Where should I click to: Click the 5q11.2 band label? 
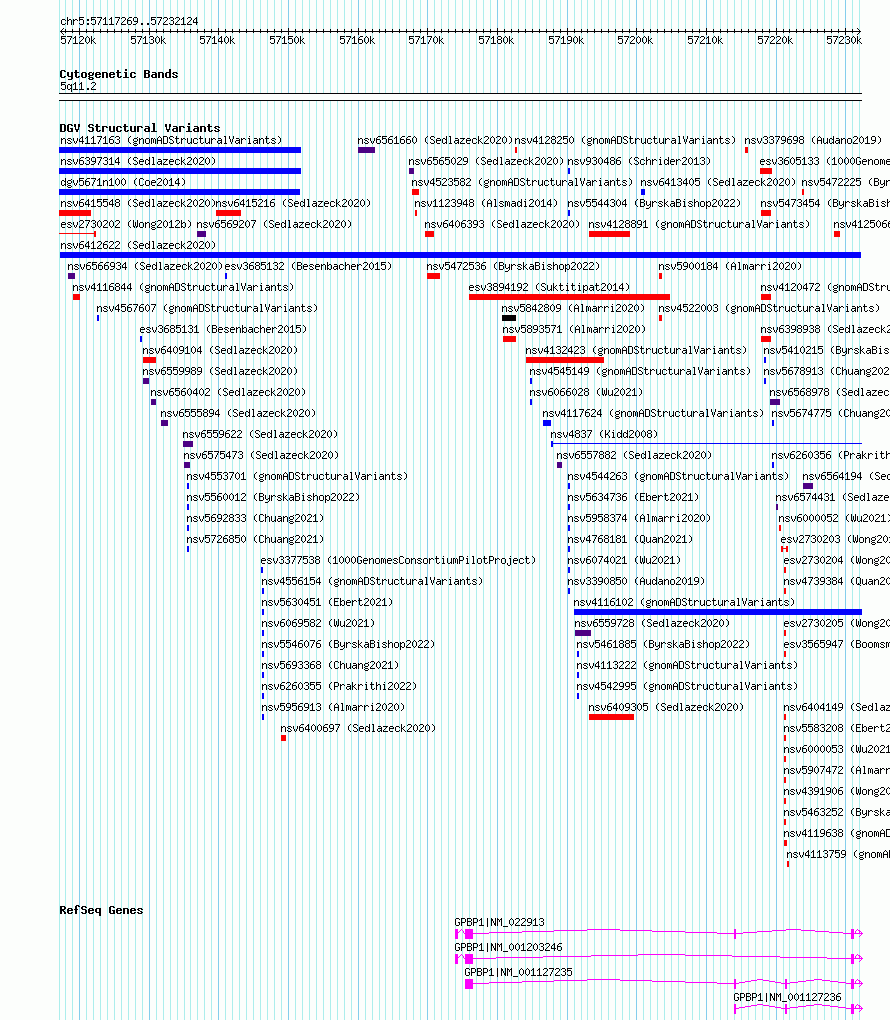[78, 87]
